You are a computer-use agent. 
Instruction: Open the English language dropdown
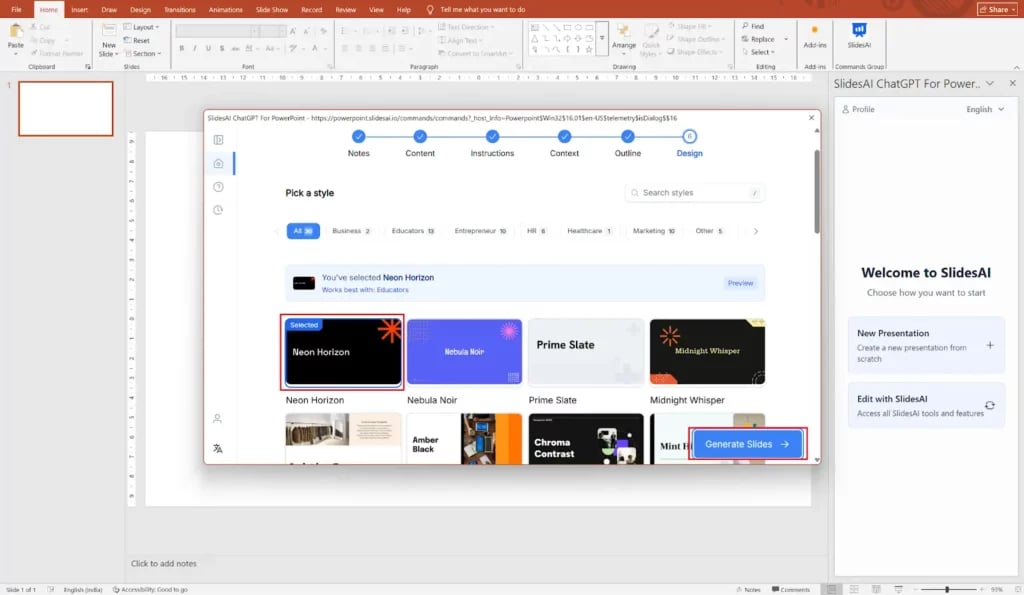click(984, 109)
